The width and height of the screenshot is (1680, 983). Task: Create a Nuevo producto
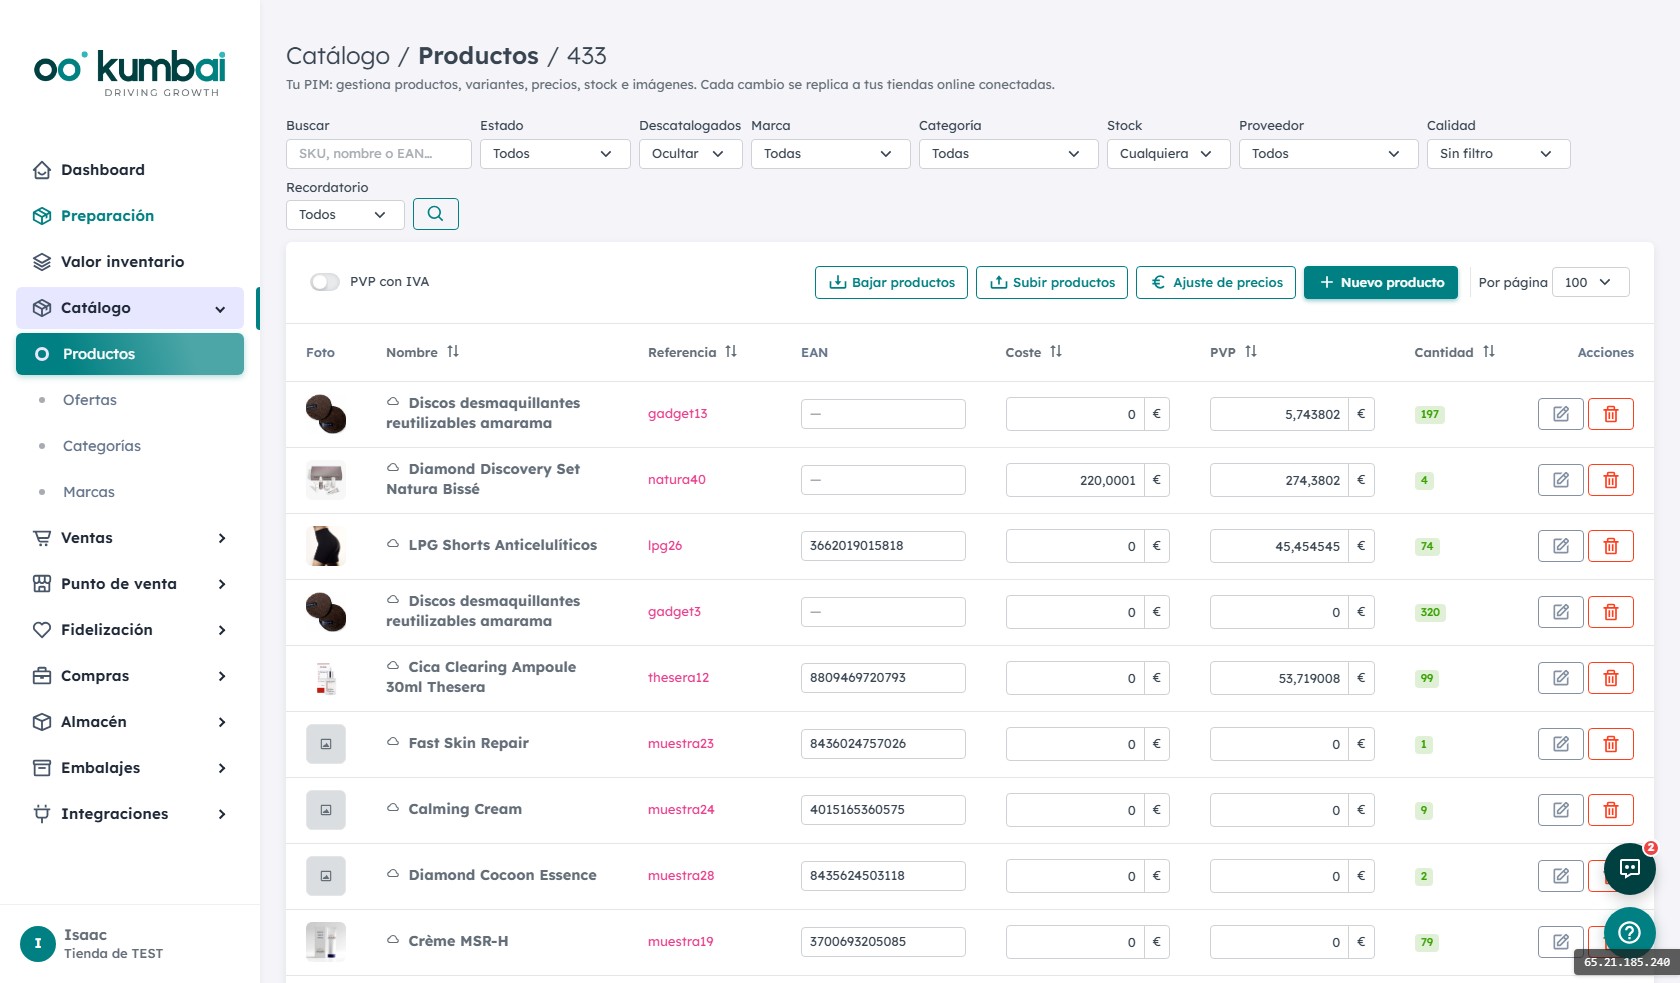pos(1381,282)
